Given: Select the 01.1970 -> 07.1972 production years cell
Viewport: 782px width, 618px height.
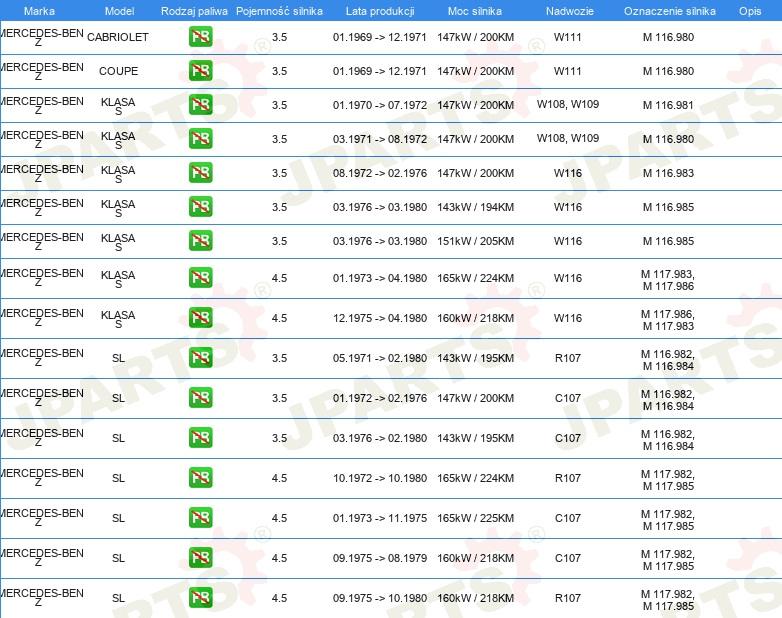Looking at the screenshot, I should pyautogui.click(x=380, y=105).
